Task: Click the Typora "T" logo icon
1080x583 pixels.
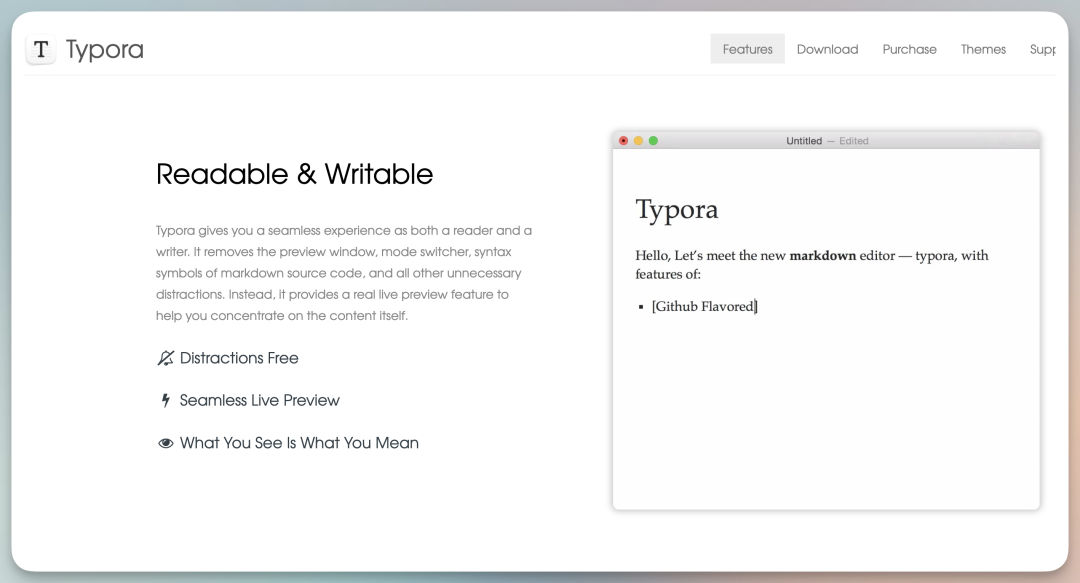Action: click(40, 50)
